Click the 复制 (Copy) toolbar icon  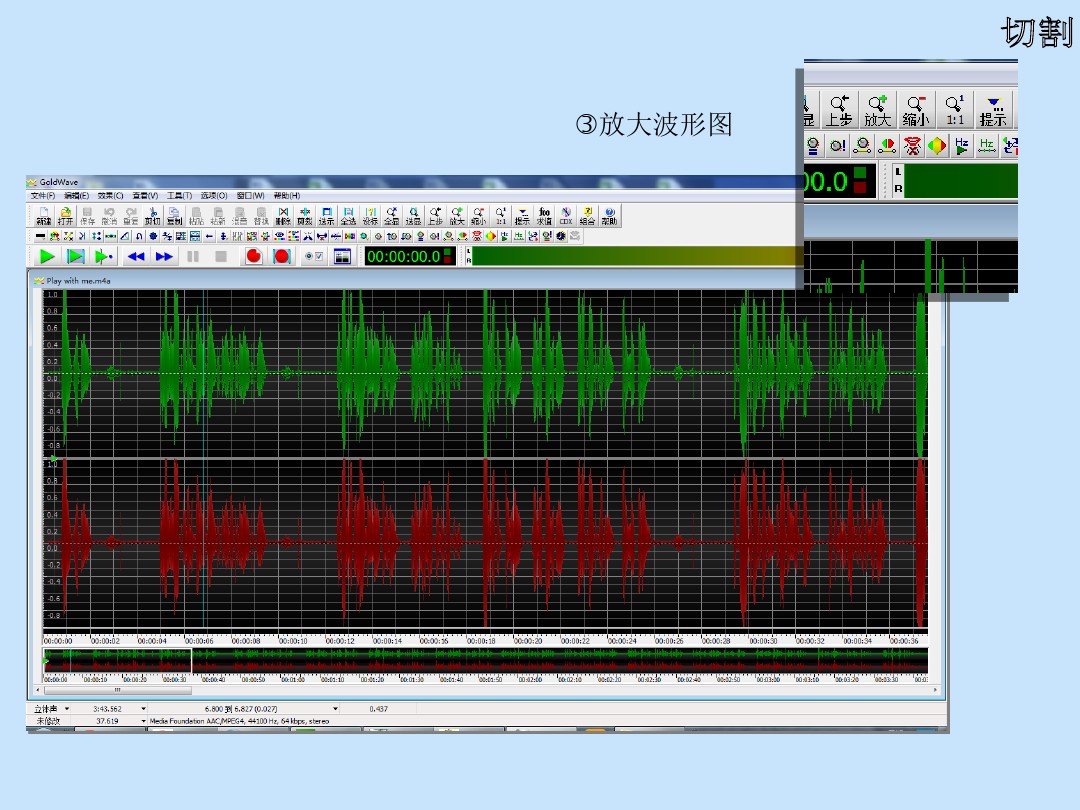[x=174, y=216]
